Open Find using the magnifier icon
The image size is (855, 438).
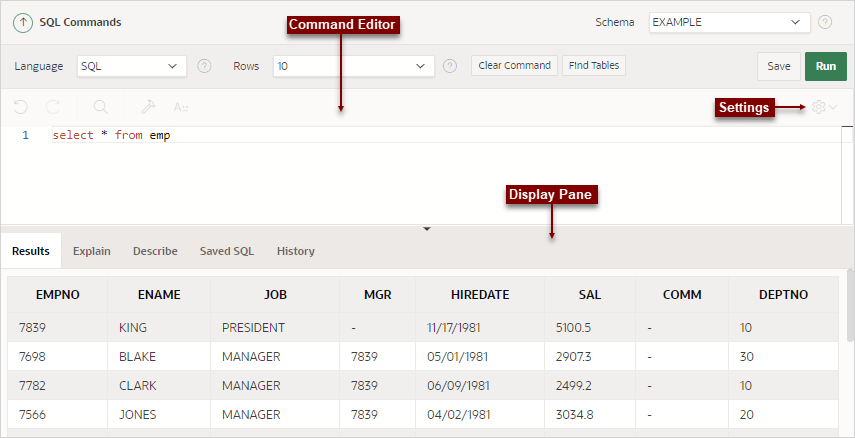101,107
